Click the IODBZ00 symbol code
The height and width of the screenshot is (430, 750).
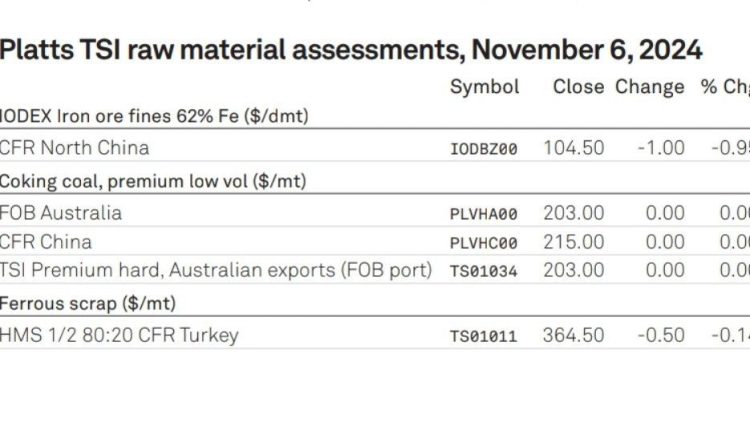pyautogui.click(x=484, y=149)
